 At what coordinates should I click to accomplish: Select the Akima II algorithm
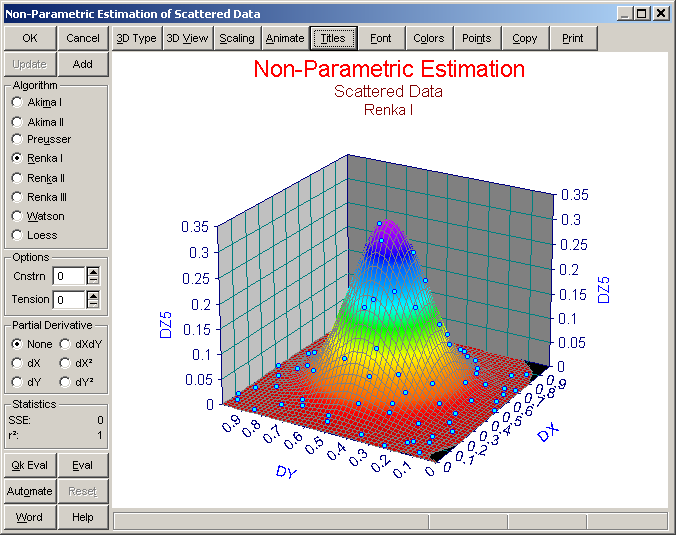click(38, 122)
